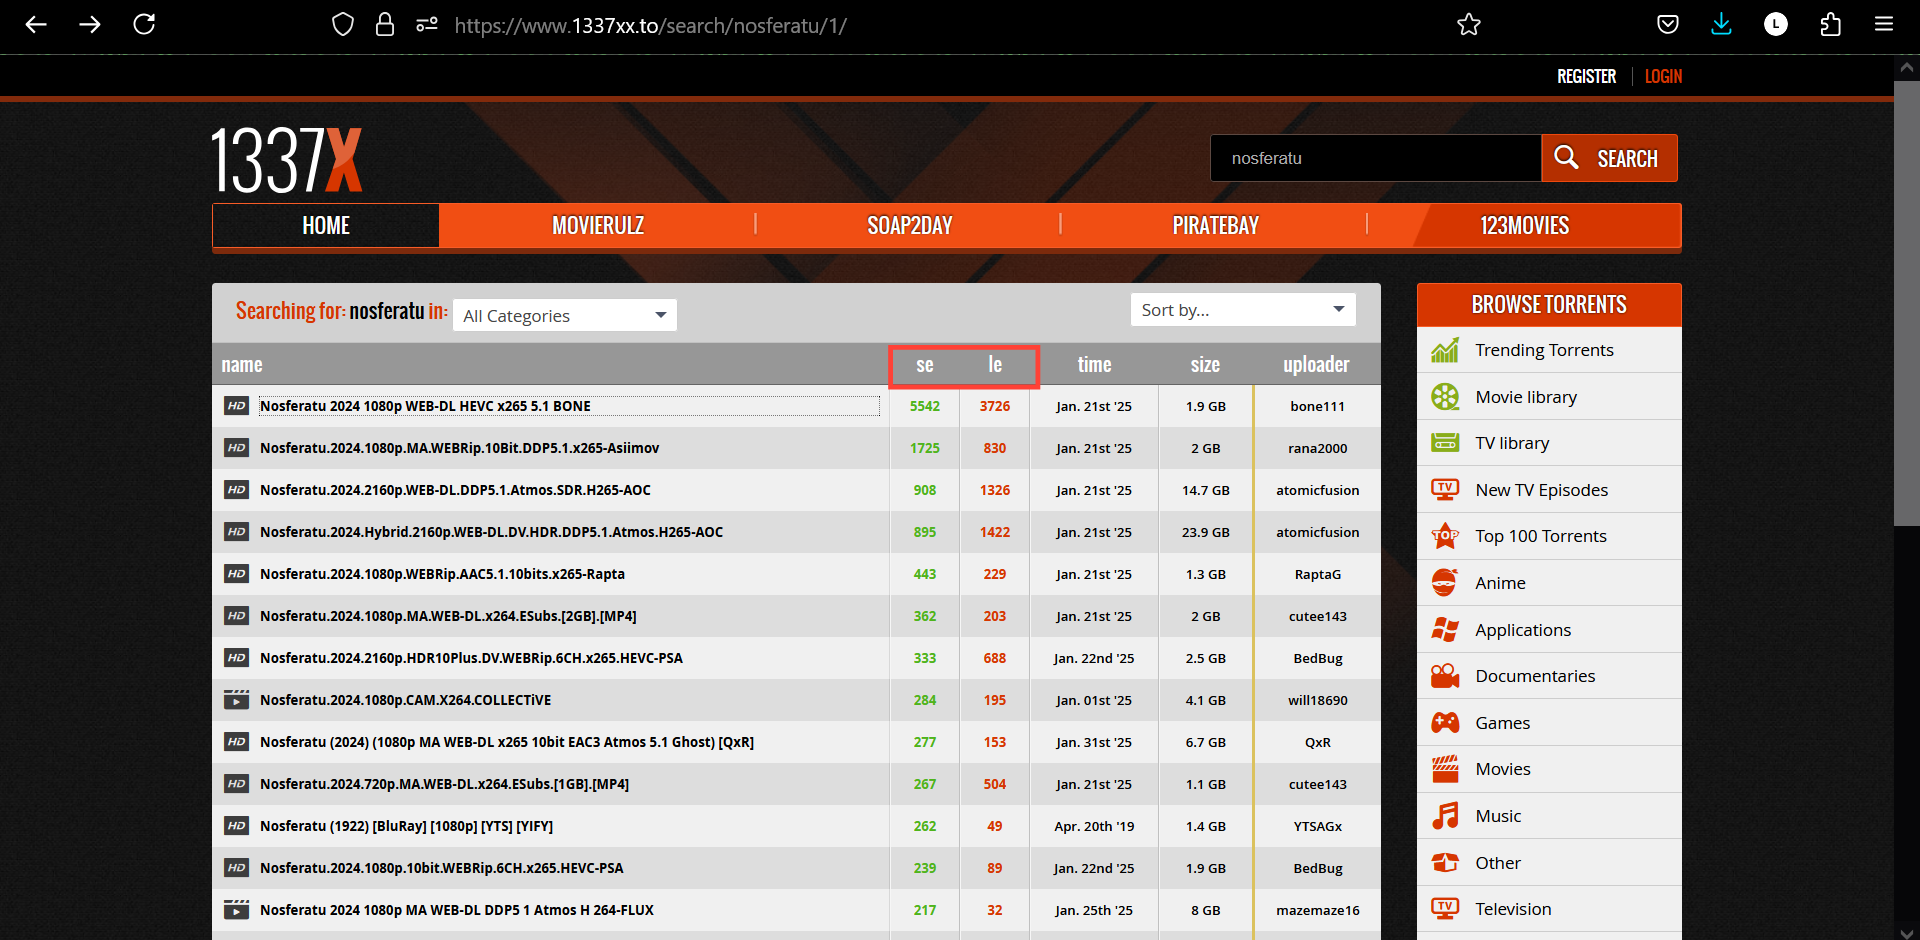Open the shield tracking protection icon
This screenshot has height=940, width=1920.
343,25
